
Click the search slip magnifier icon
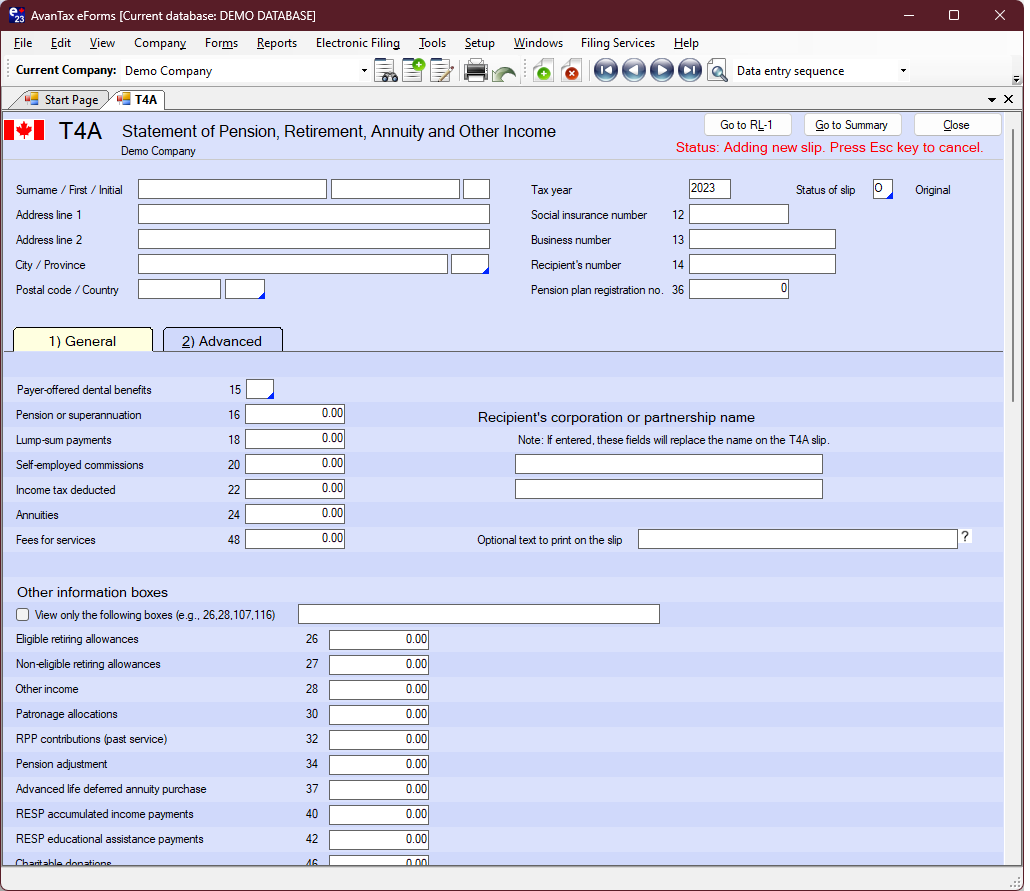click(717, 71)
